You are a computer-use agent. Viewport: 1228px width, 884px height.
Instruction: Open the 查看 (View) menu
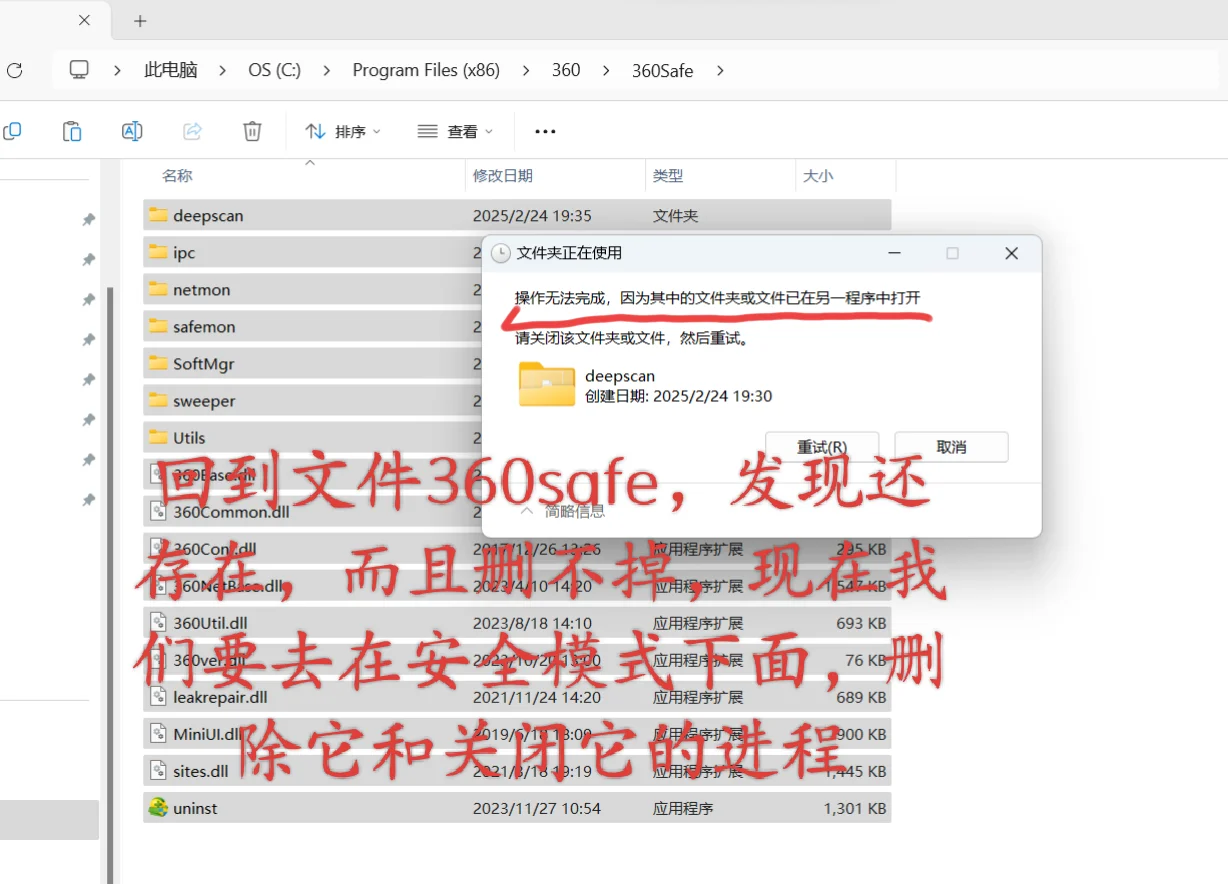pyautogui.click(x=455, y=131)
